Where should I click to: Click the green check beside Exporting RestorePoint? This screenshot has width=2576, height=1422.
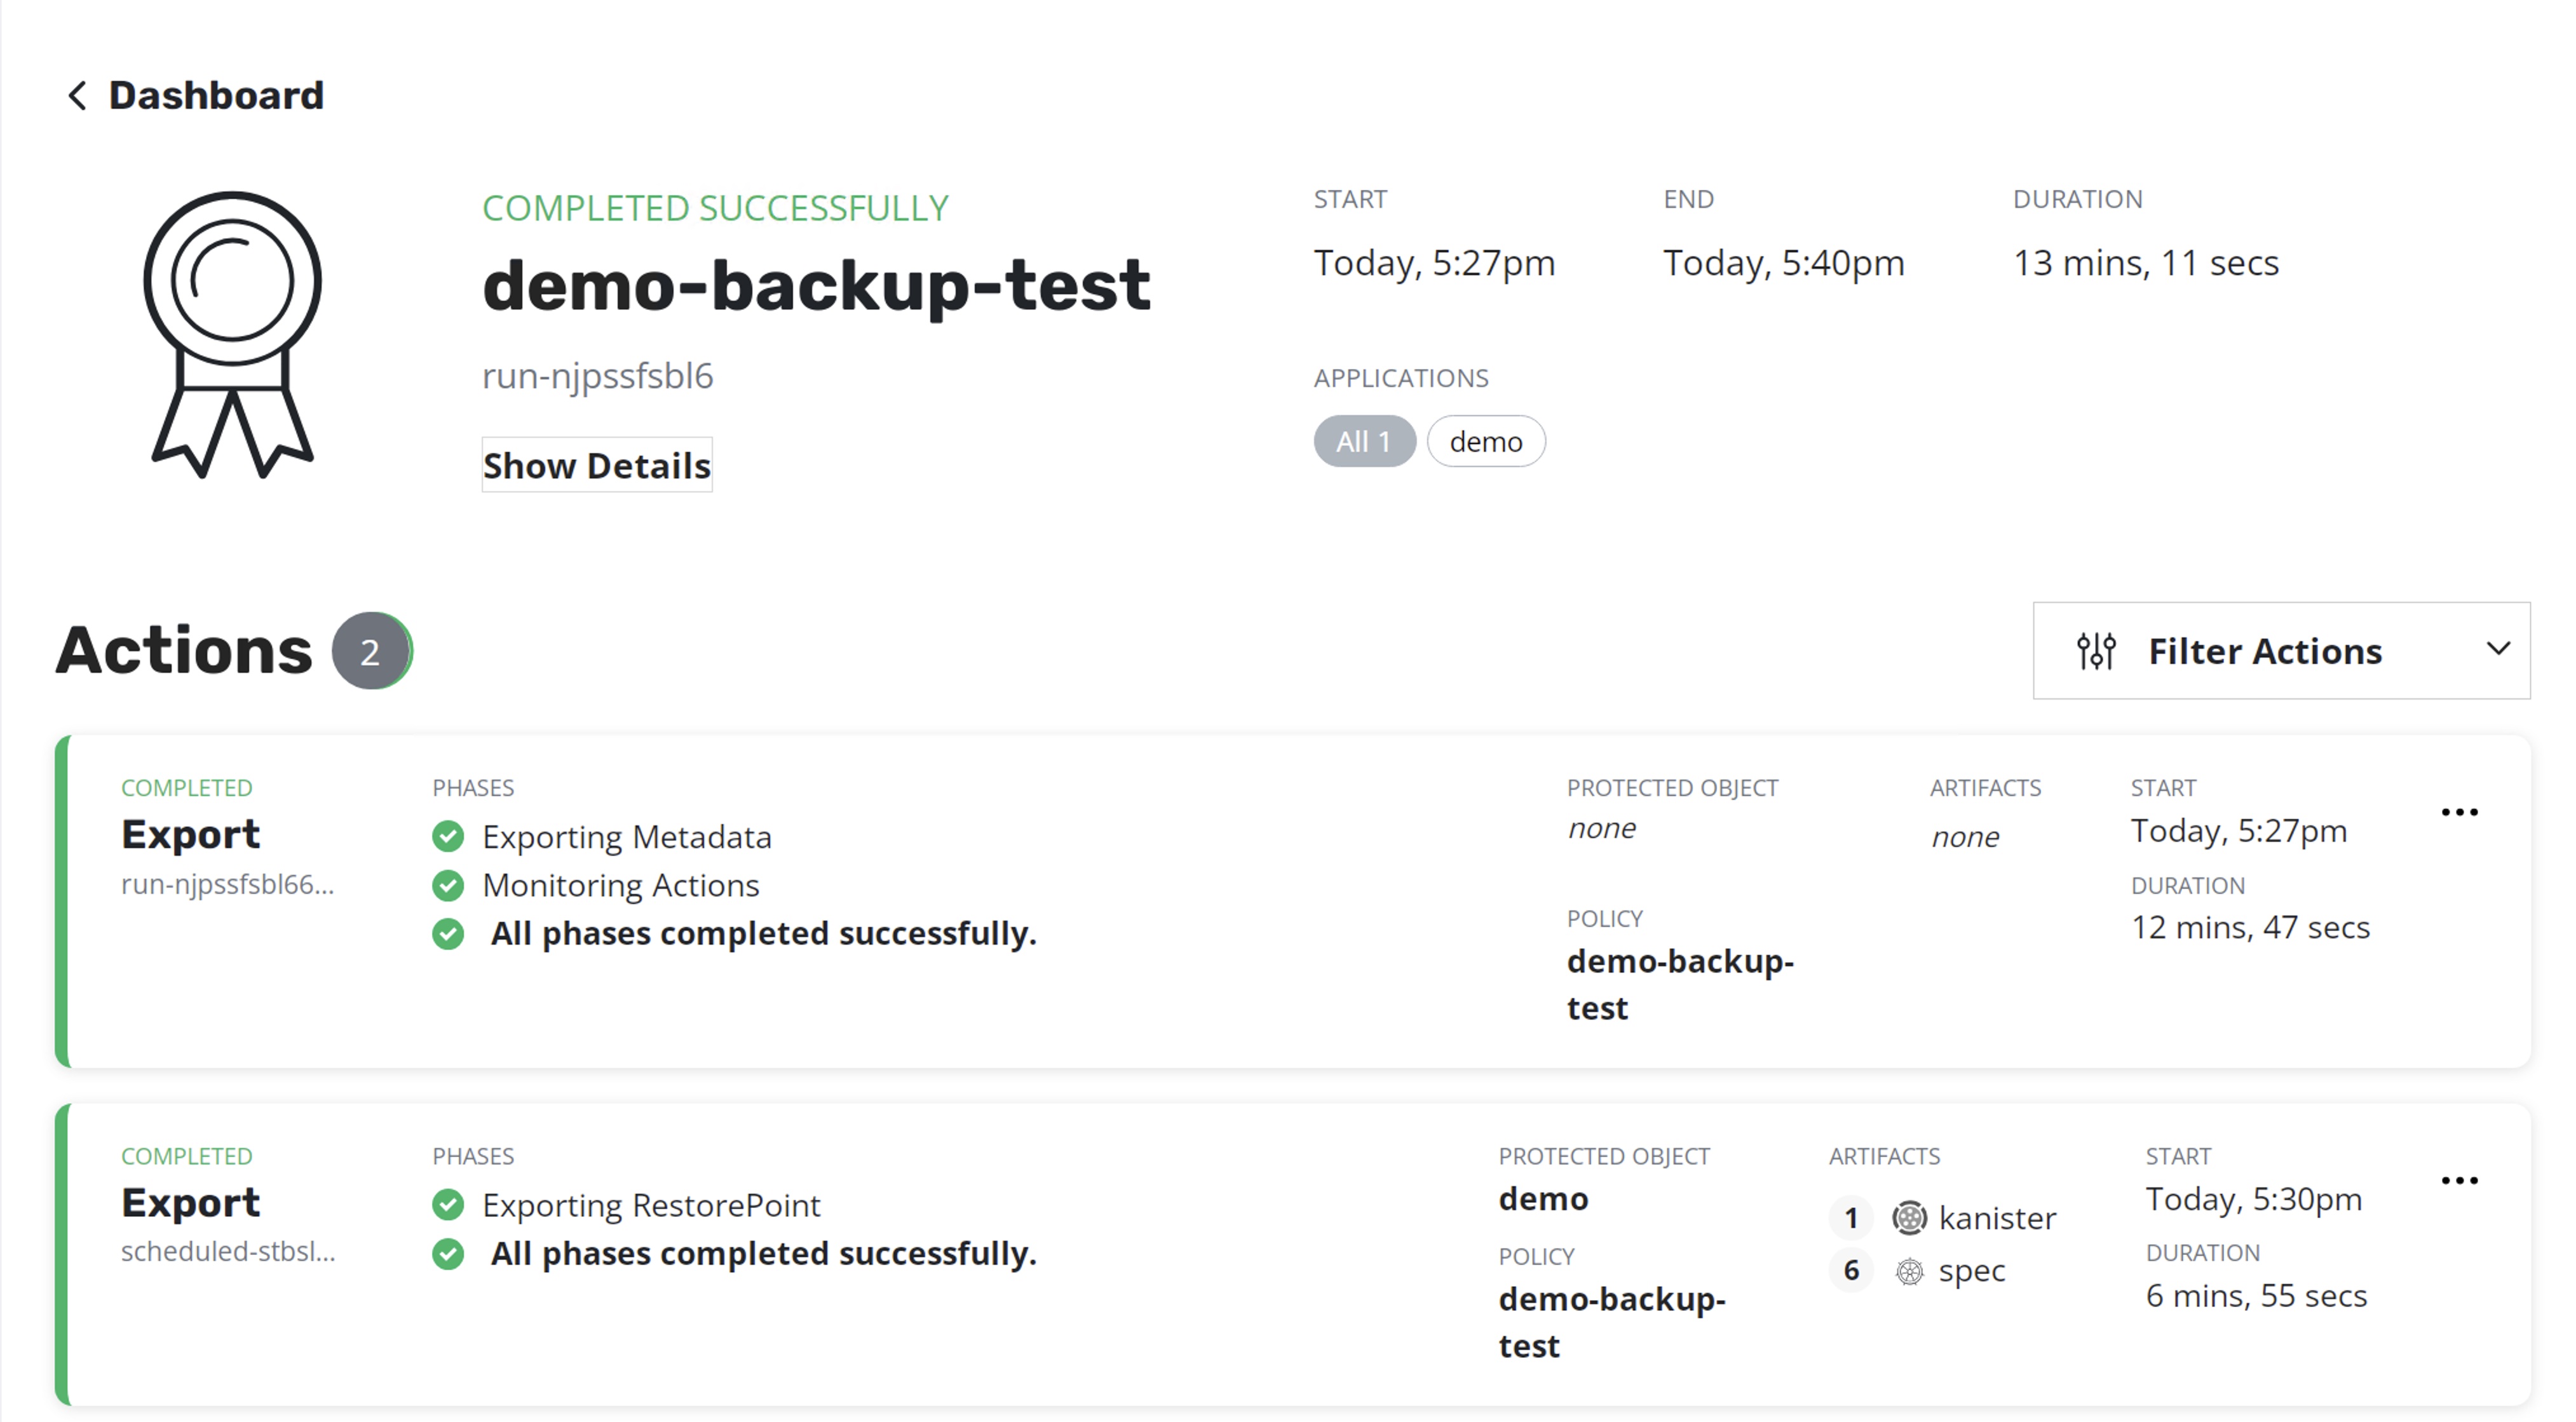pyautogui.click(x=448, y=1205)
